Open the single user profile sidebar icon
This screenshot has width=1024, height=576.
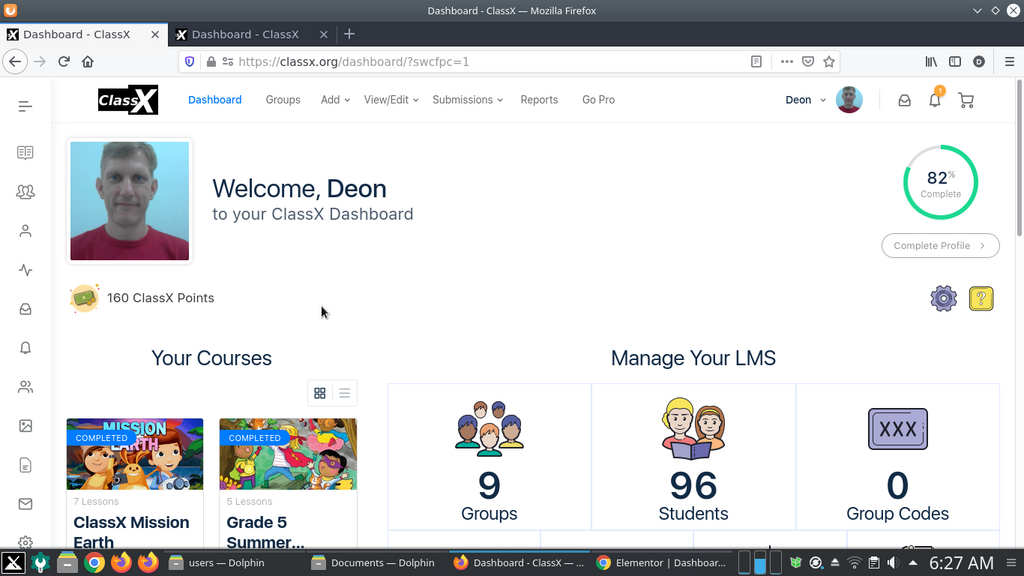pyautogui.click(x=25, y=231)
